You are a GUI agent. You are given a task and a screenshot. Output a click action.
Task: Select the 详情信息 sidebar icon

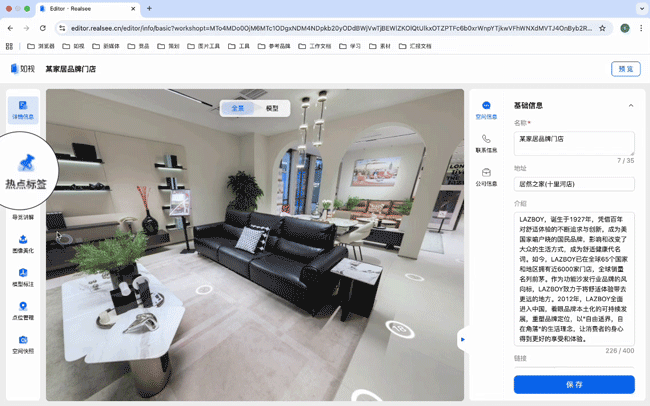pos(23,110)
